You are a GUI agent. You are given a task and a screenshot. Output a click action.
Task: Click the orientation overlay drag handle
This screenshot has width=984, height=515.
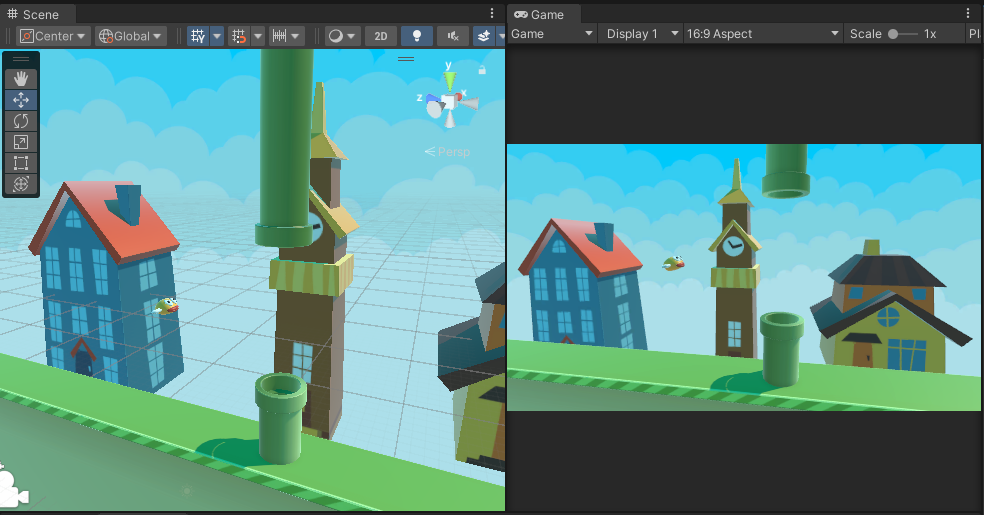pyautogui.click(x=406, y=59)
